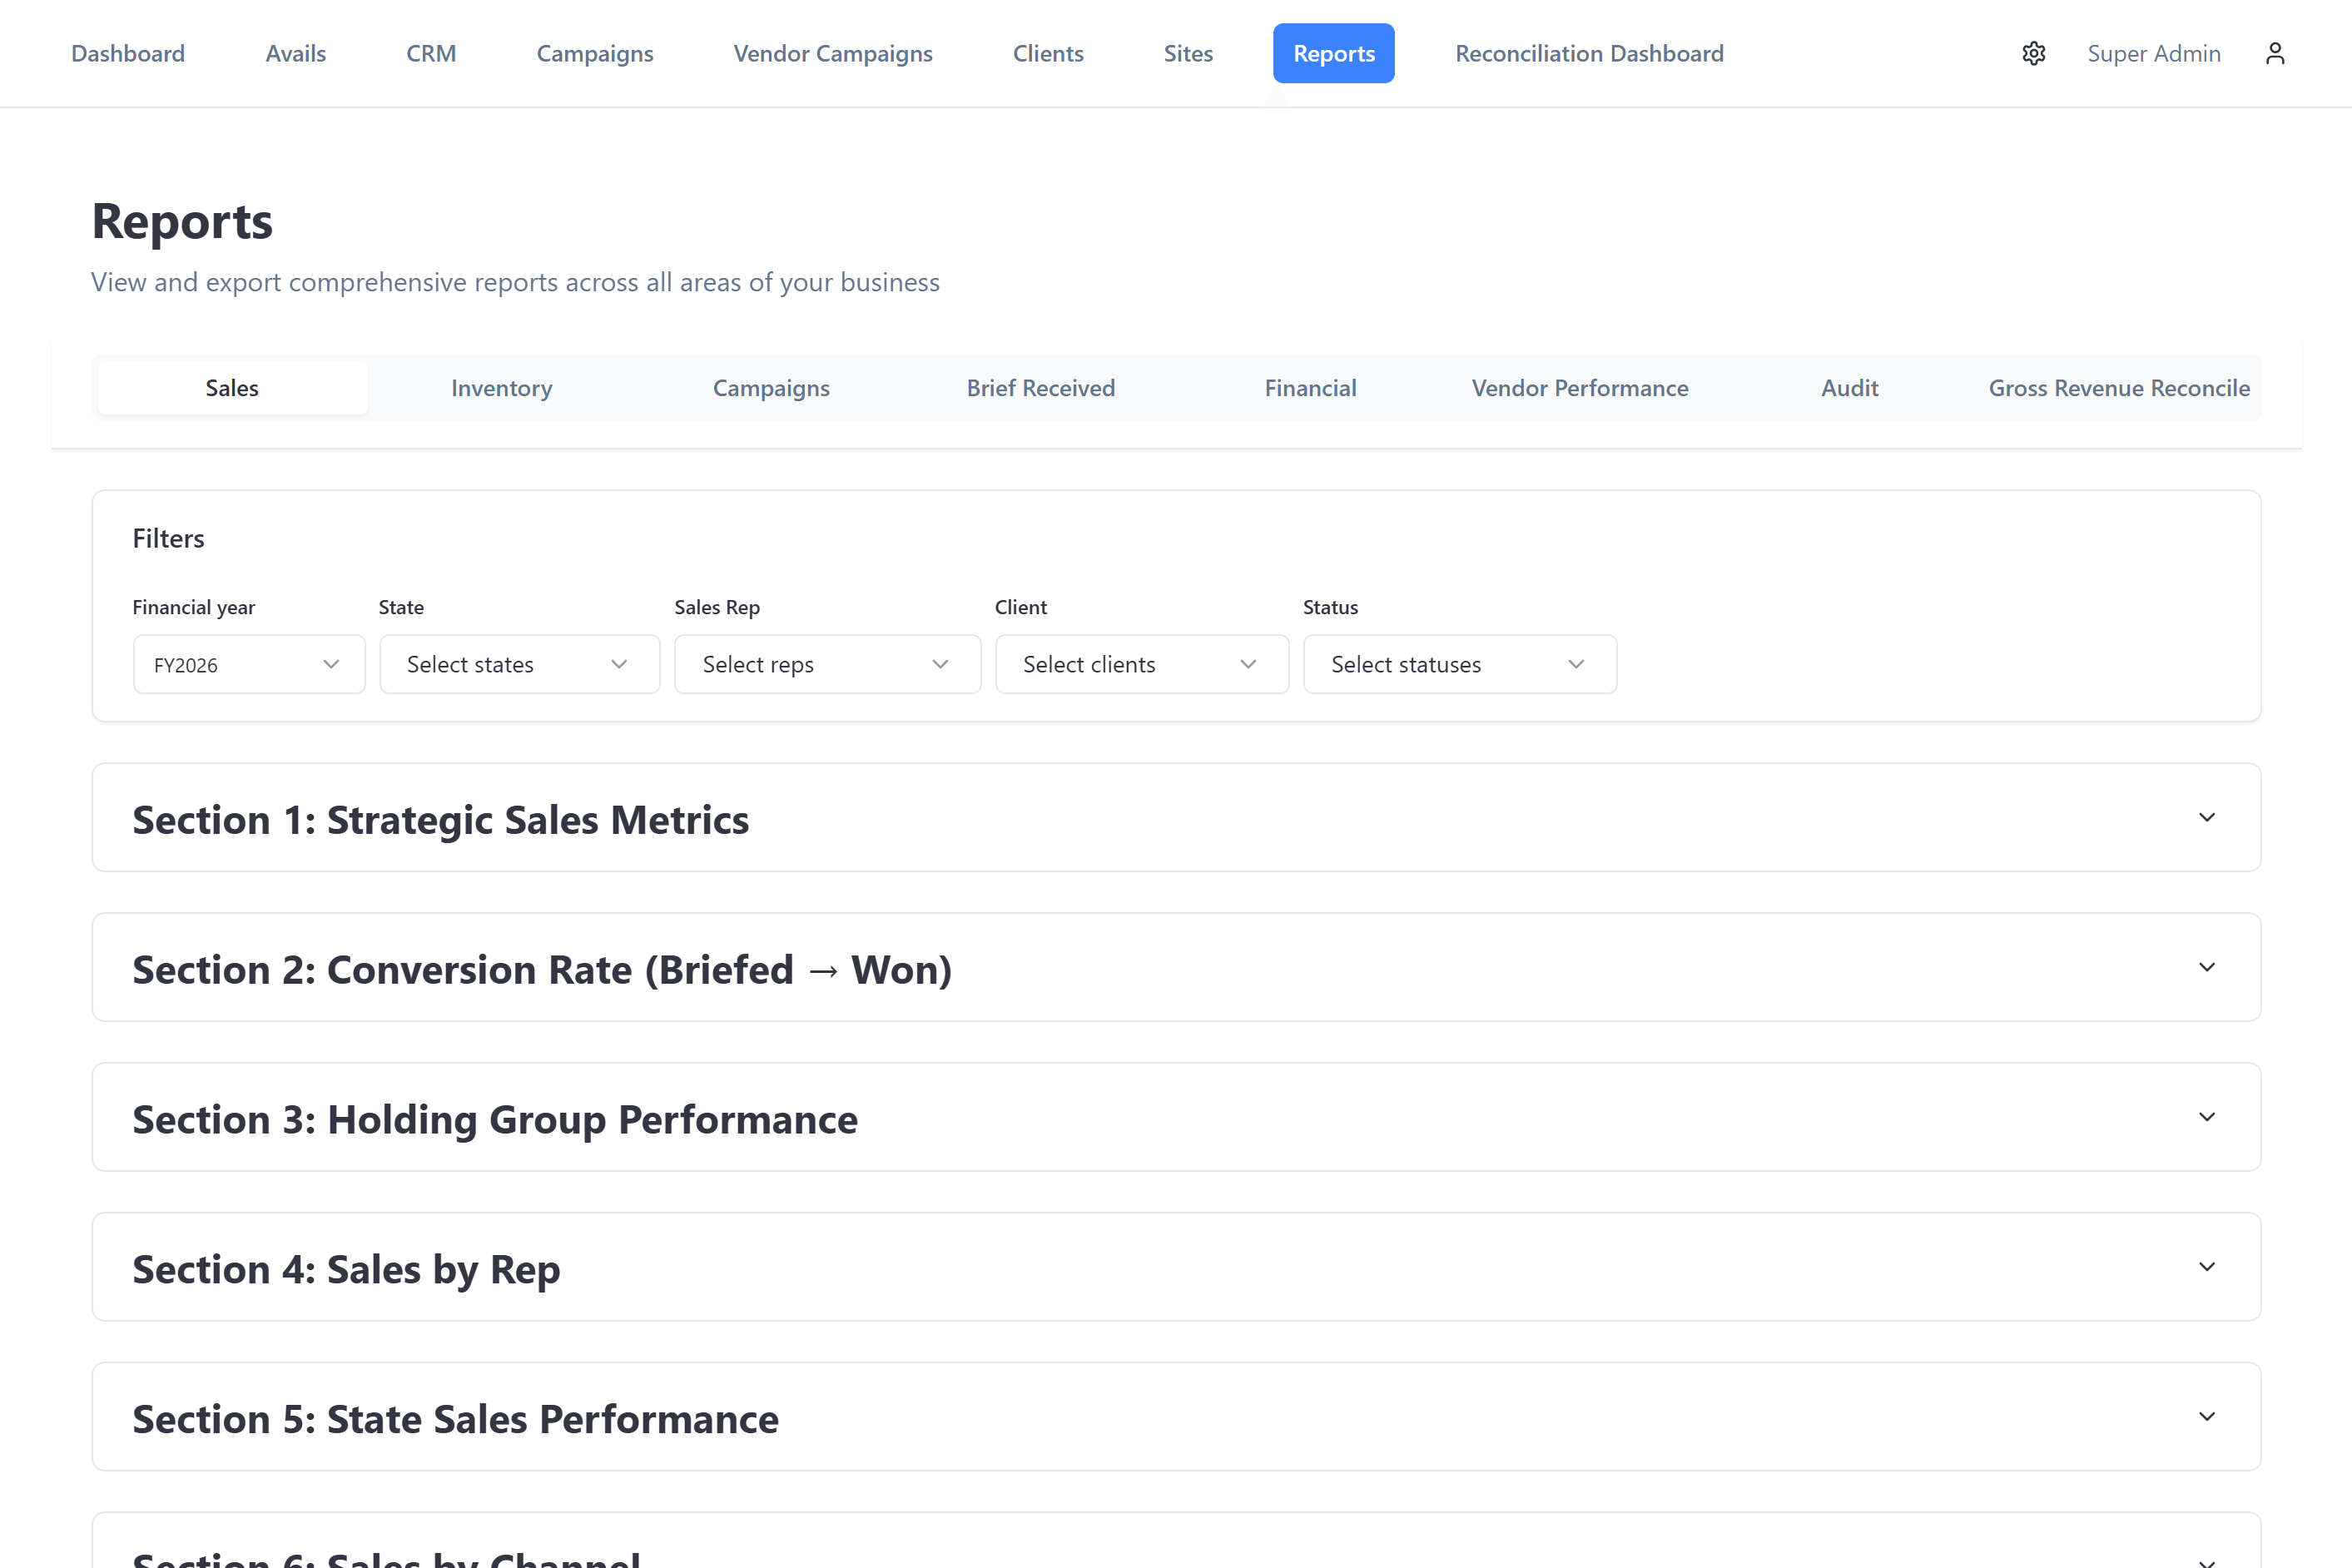Open the Select reps dropdown
Screen dimensions: 2352x1568
[x=826, y=664]
